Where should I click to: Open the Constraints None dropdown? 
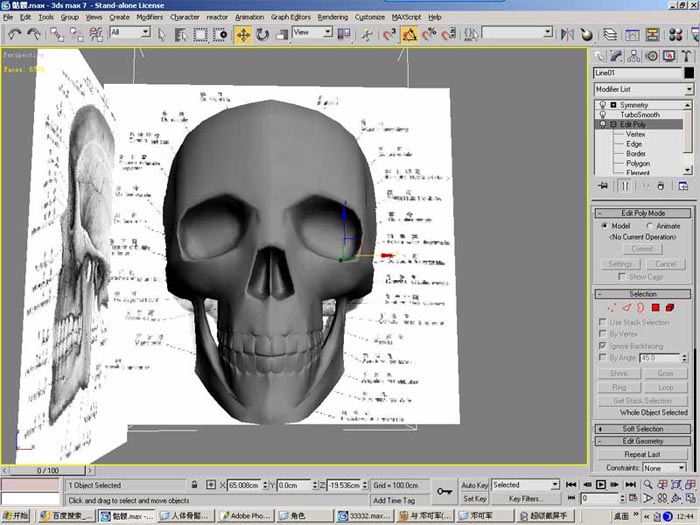664,468
